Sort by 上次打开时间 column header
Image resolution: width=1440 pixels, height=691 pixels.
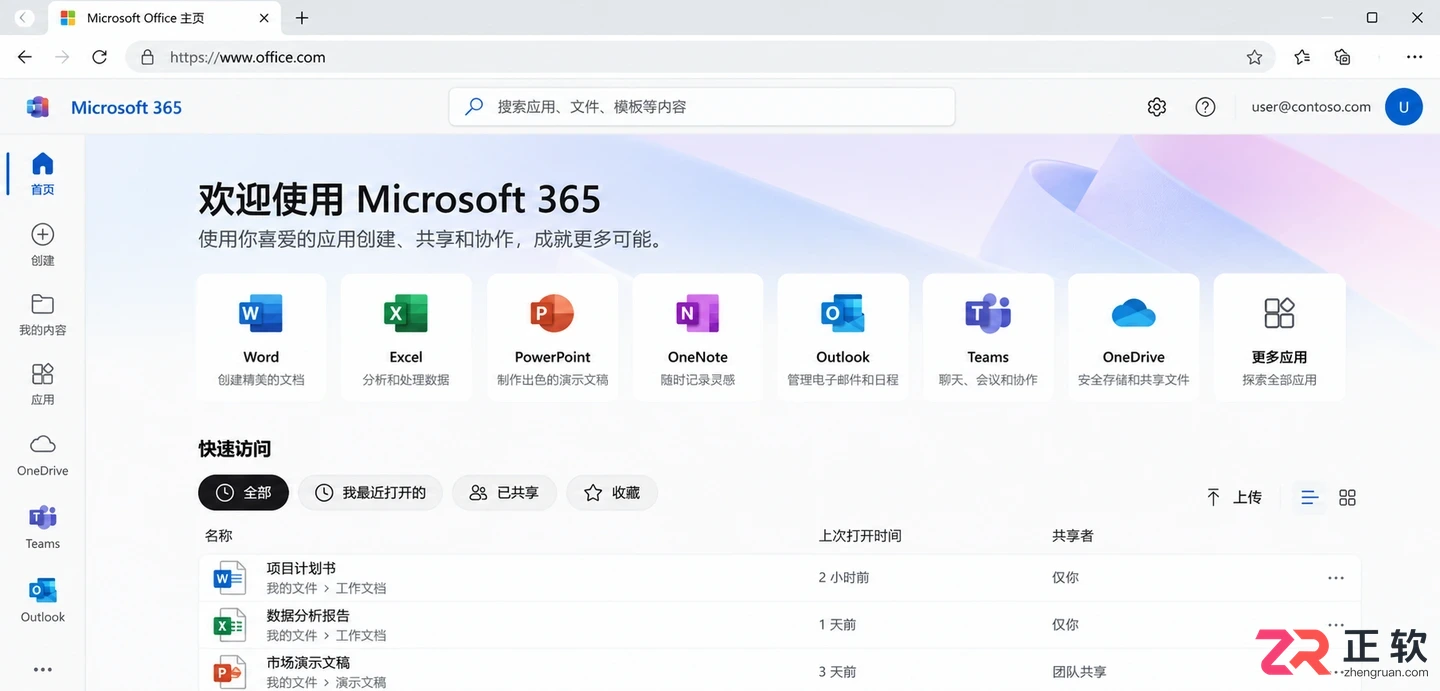click(860, 536)
